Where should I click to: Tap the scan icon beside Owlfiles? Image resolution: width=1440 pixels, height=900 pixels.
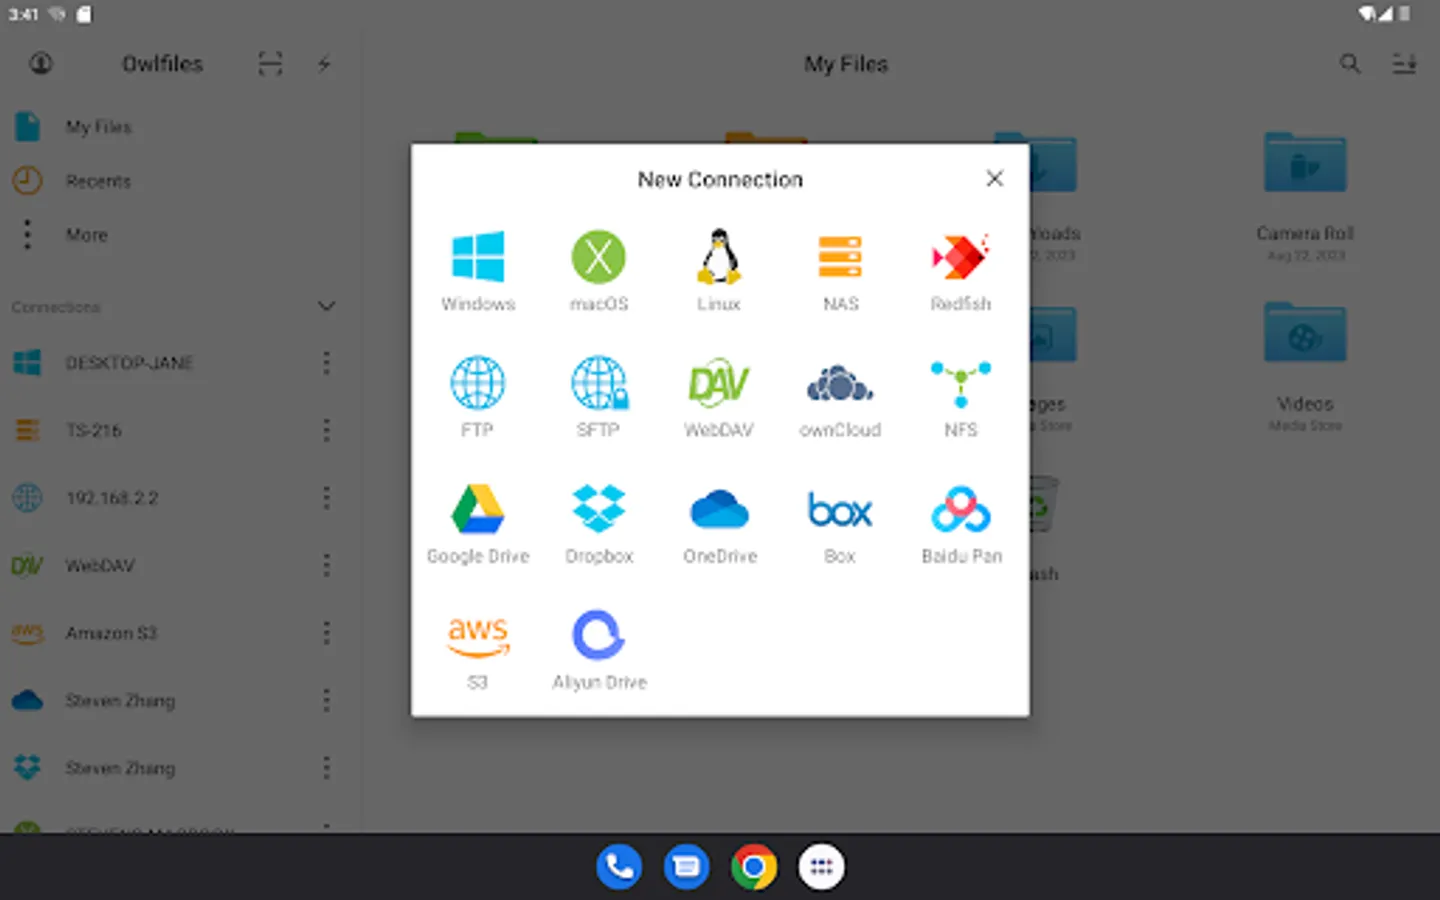(x=270, y=64)
